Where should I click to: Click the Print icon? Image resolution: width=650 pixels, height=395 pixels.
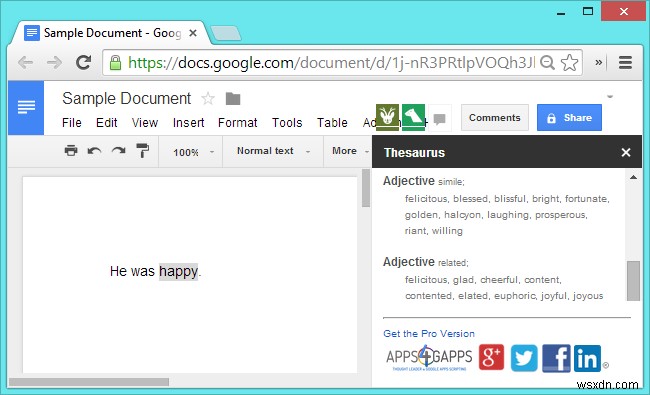(71, 150)
